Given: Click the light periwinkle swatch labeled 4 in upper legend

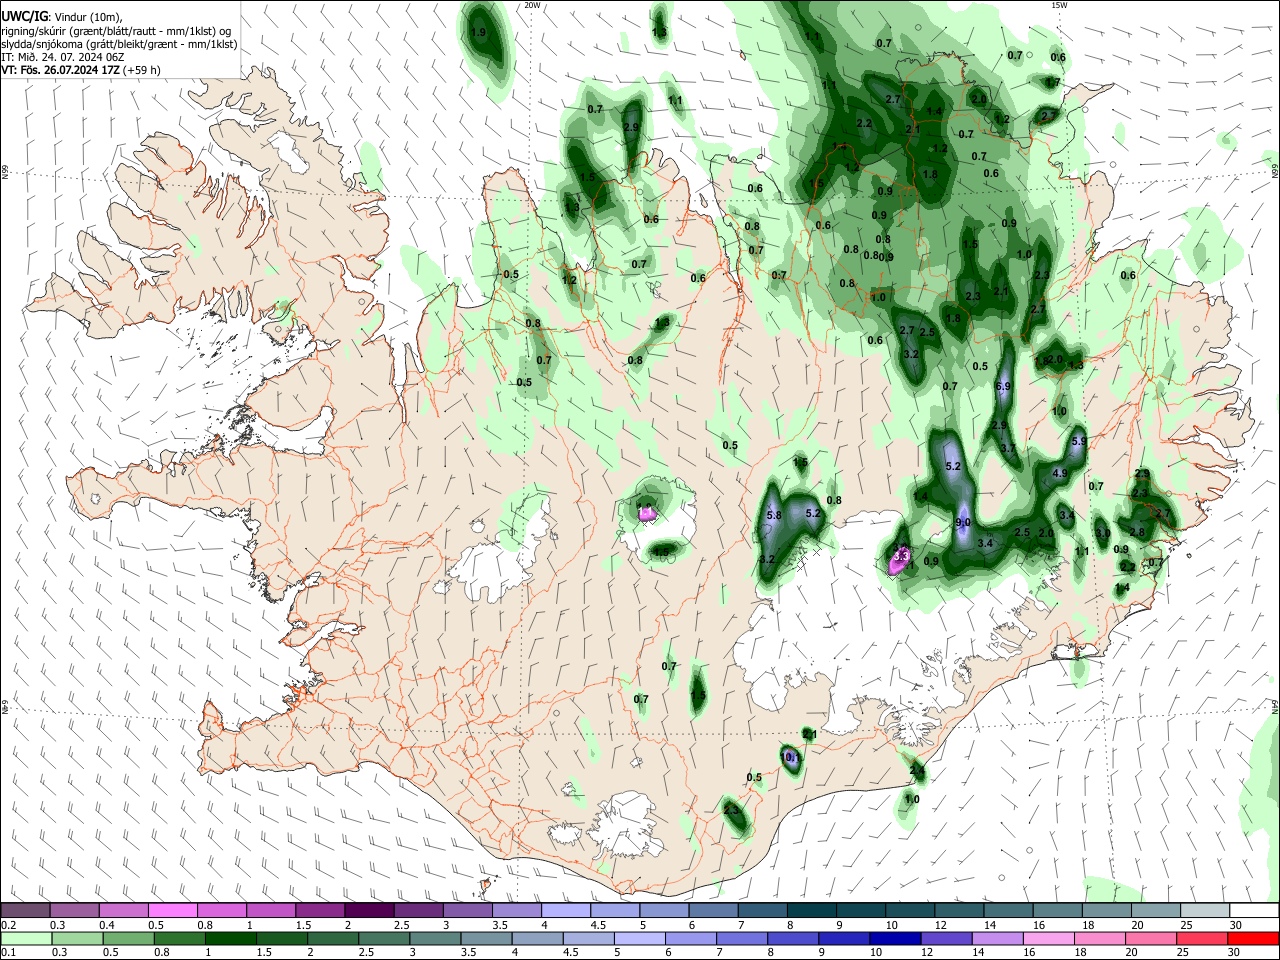Looking at the screenshot, I should (x=564, y=910).
